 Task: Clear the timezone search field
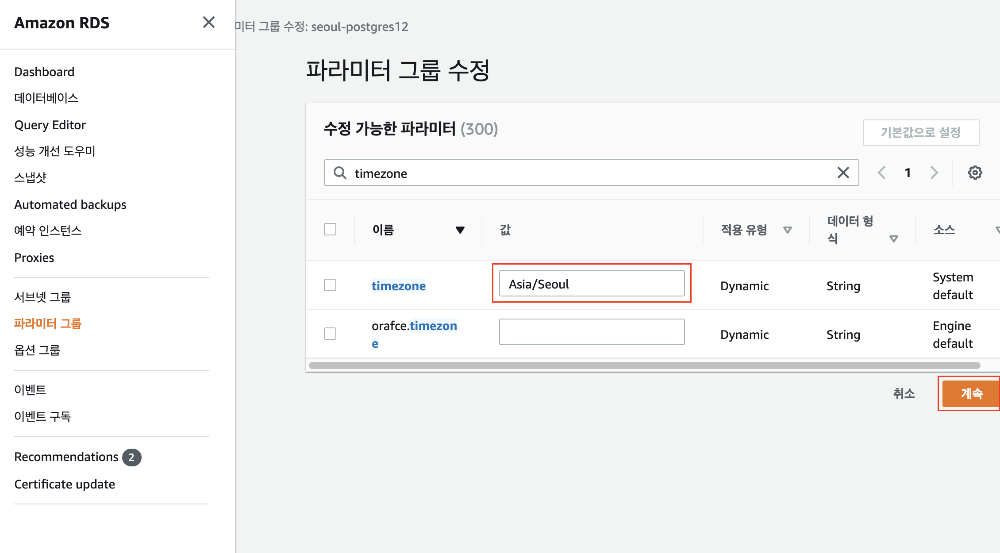pos(843,173)
